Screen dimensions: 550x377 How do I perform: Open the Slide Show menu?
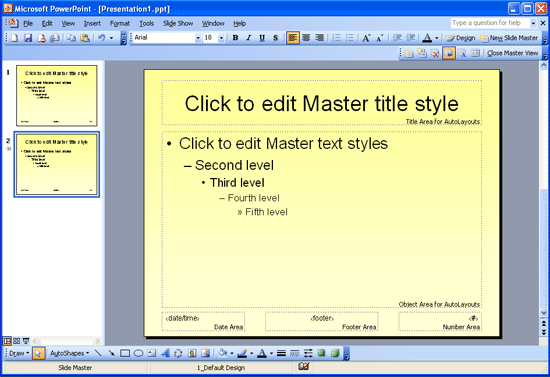point(178,23)
